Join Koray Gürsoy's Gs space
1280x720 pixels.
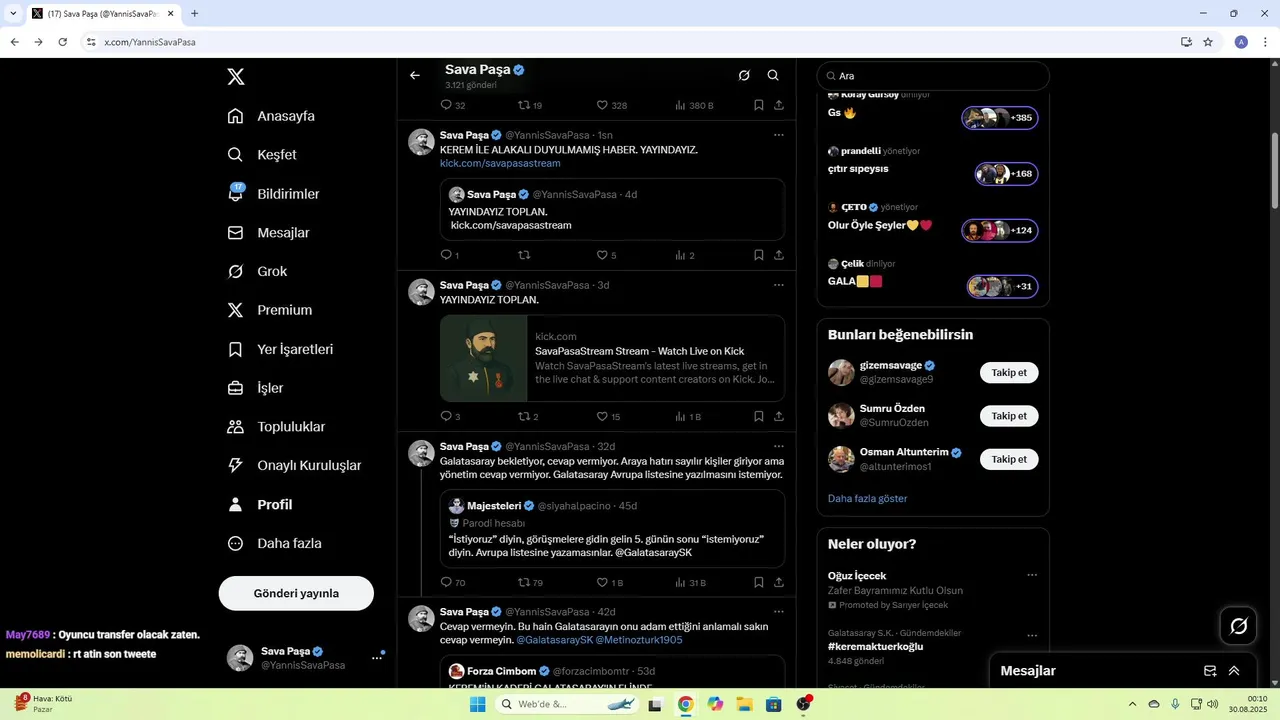point(1000,118)
